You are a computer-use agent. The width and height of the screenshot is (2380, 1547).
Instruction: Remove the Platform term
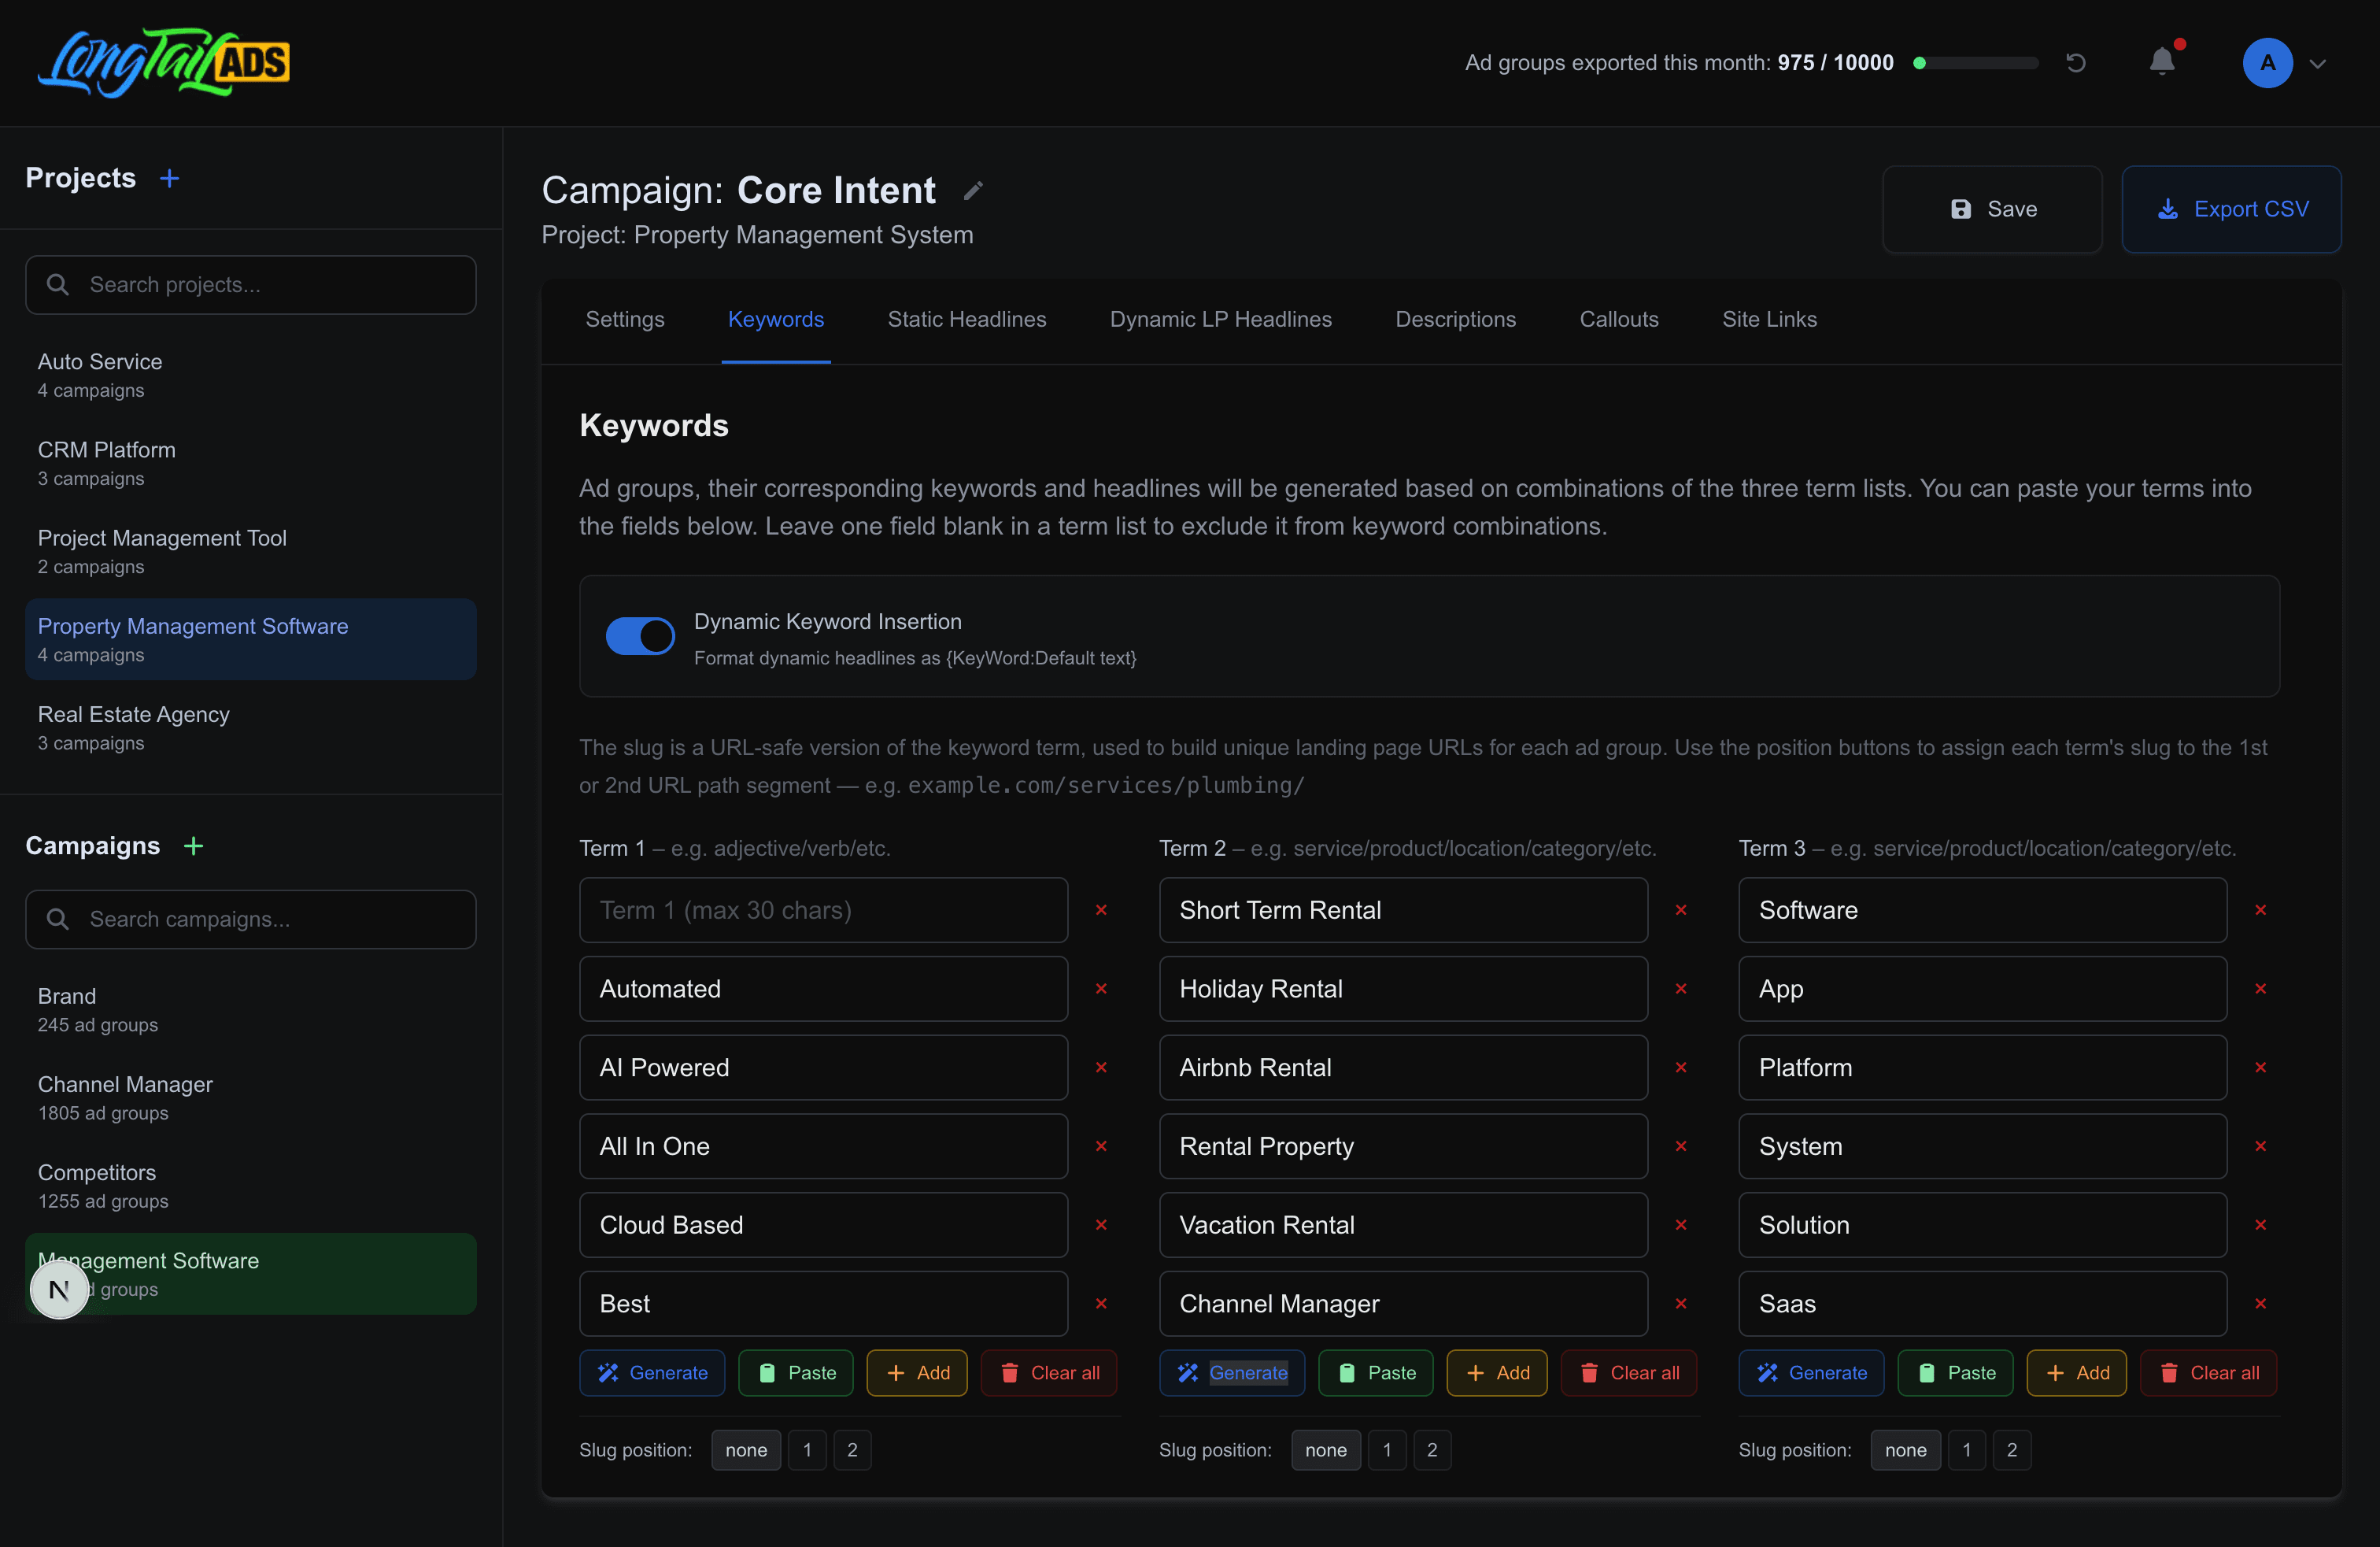(2260, 1068)
